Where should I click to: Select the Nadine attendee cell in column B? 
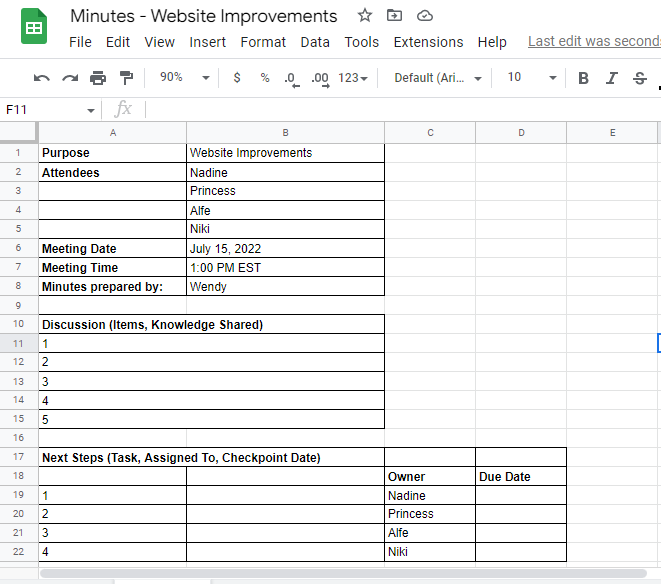pos(285,172)
